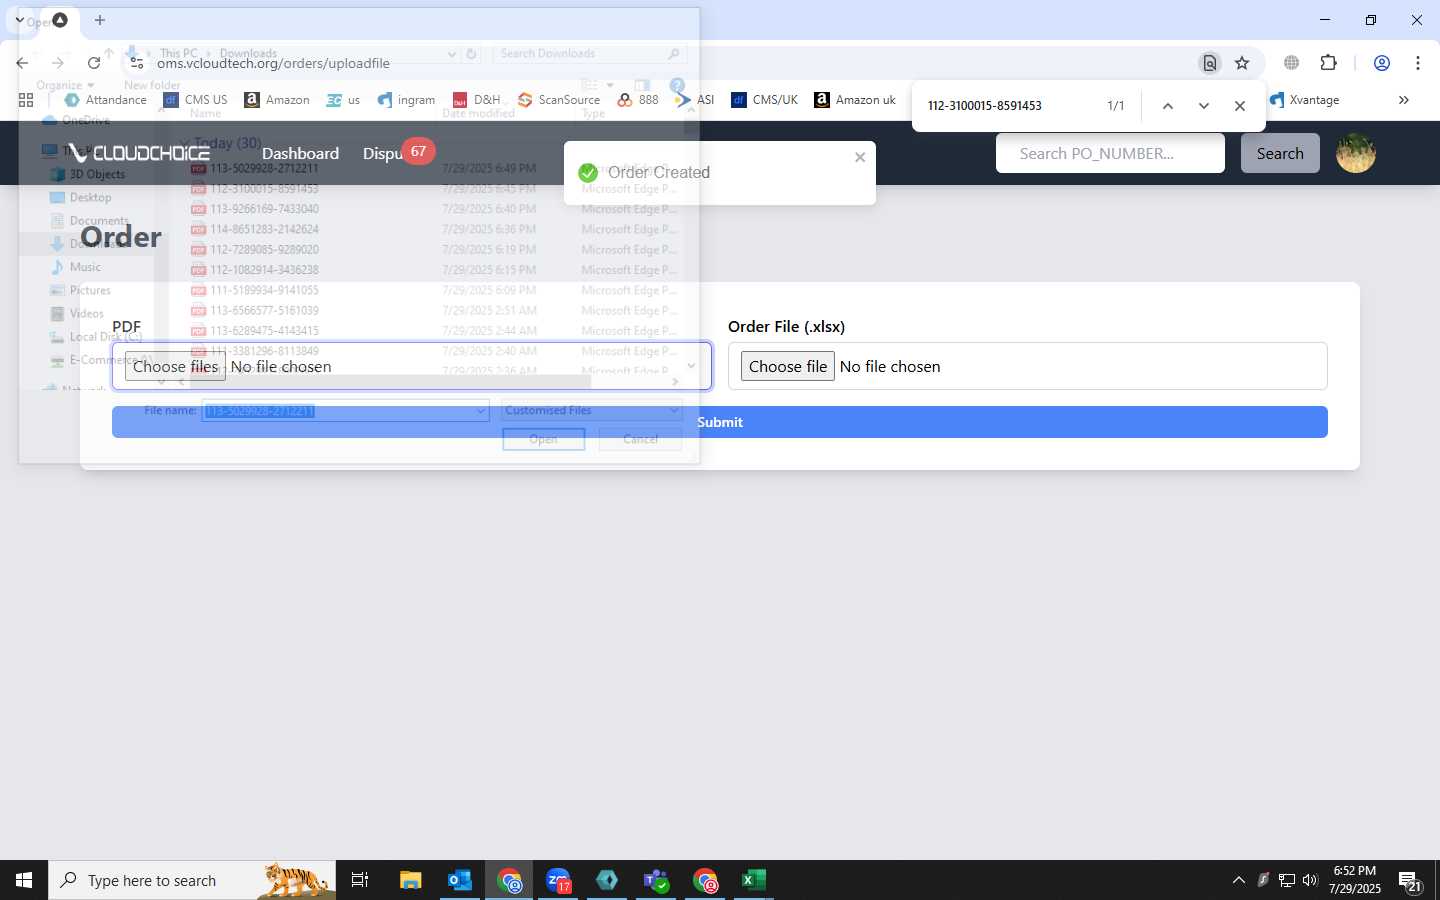1440x900 pixels.
Task: Open the ASI bookmark
Action: (694, 100)
